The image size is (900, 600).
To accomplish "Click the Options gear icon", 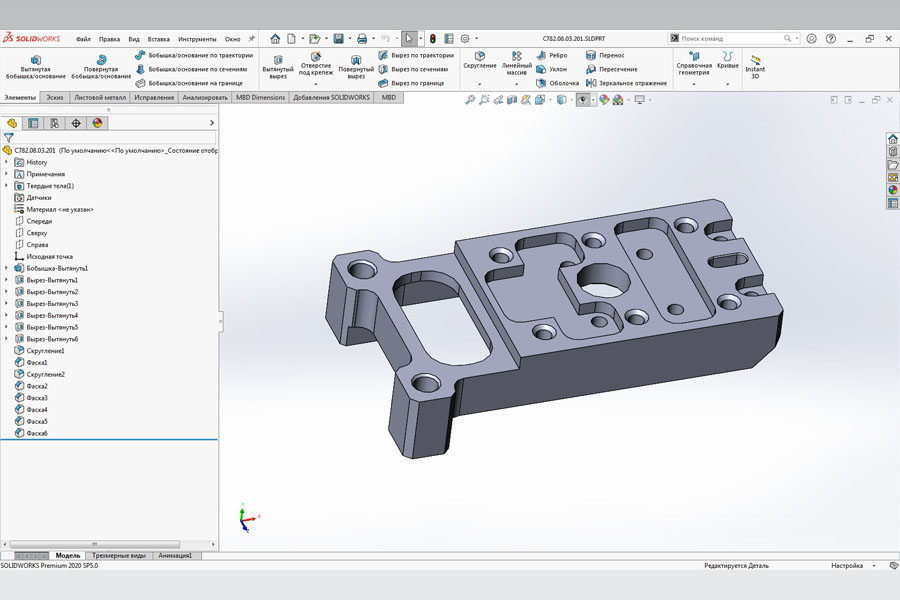I will [465, 38].
